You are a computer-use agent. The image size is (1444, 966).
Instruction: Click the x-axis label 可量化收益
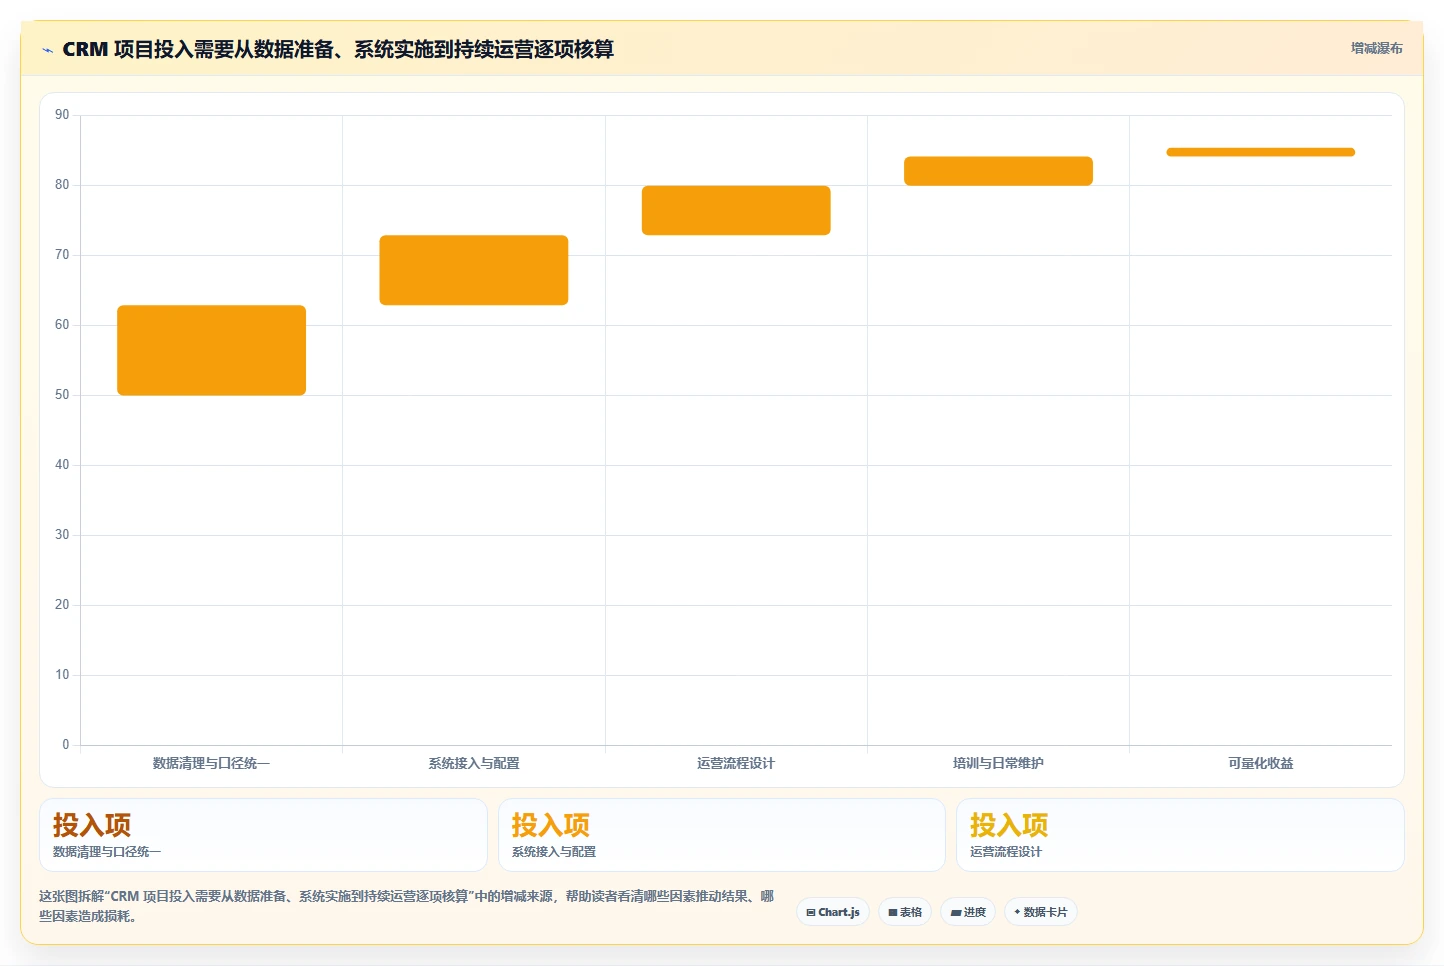[1260, 763]
